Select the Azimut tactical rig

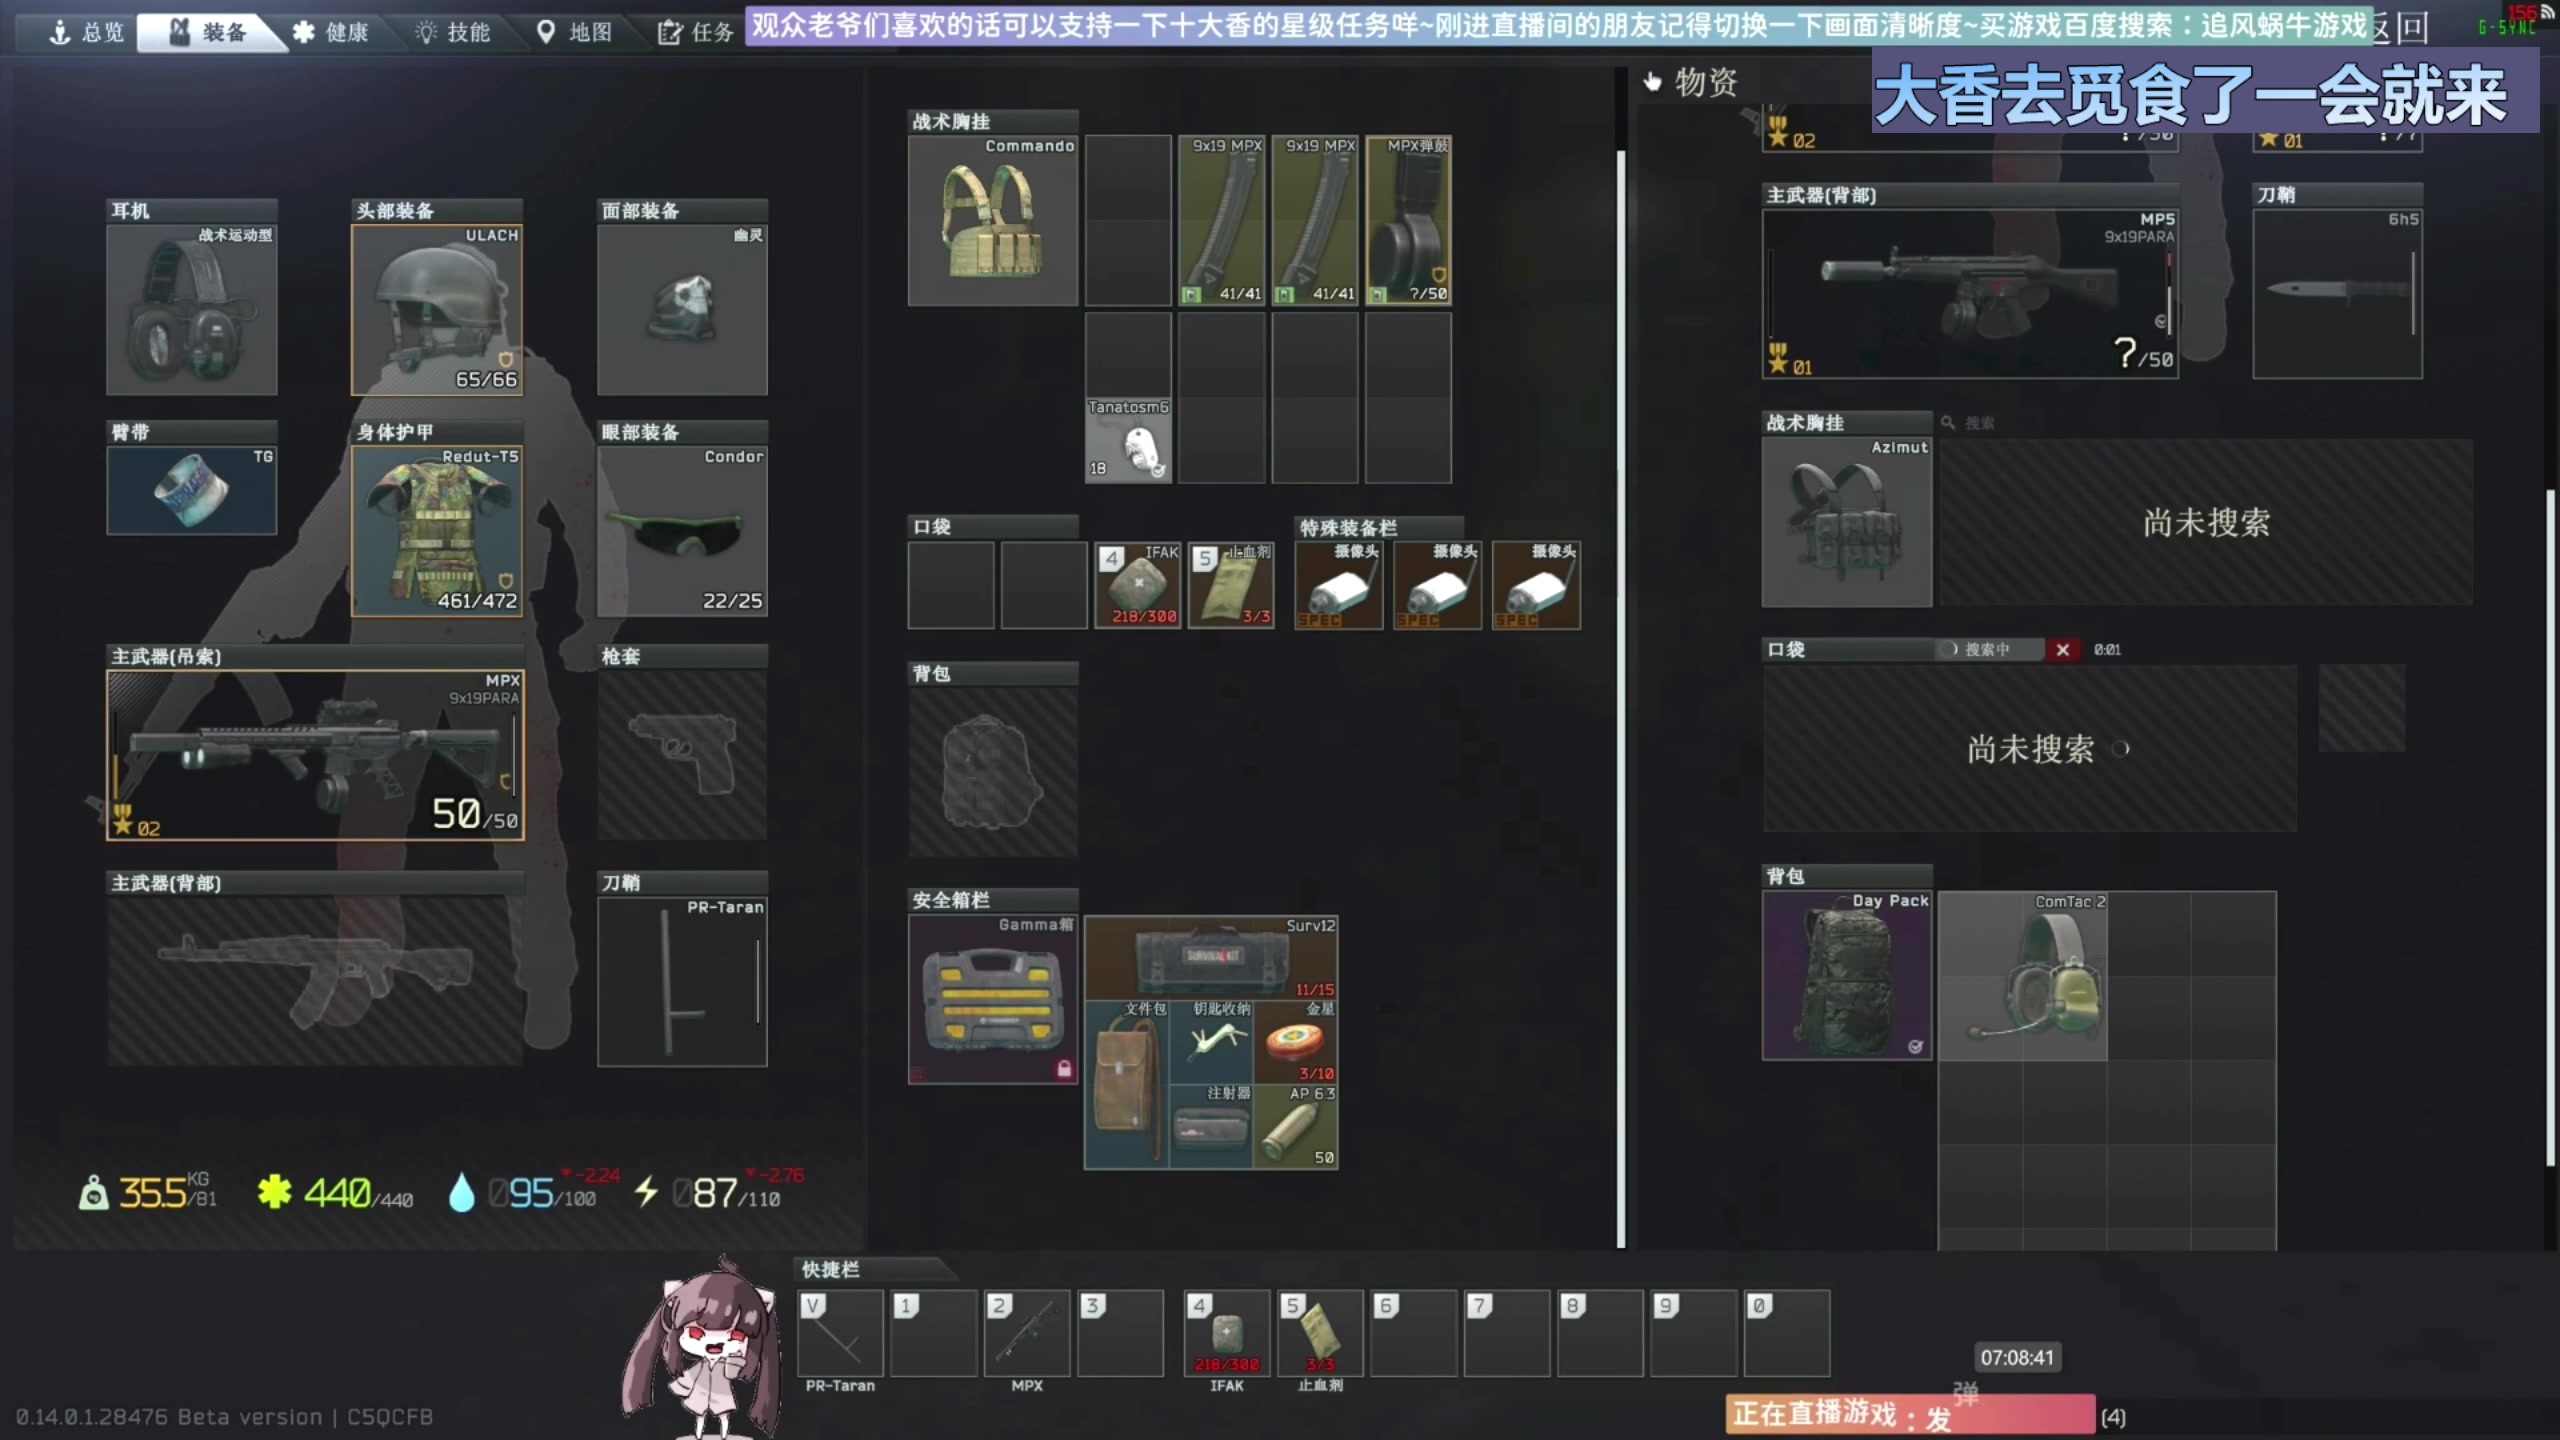[x=1847, y=522]
